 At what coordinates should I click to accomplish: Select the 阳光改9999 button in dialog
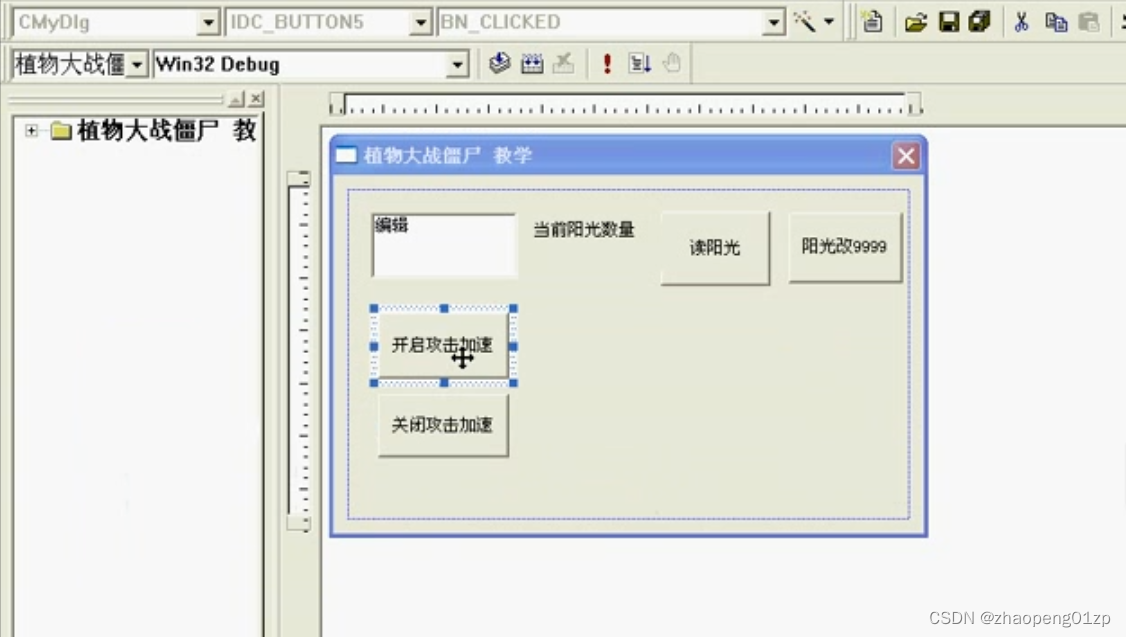click(x=844, y=246)
